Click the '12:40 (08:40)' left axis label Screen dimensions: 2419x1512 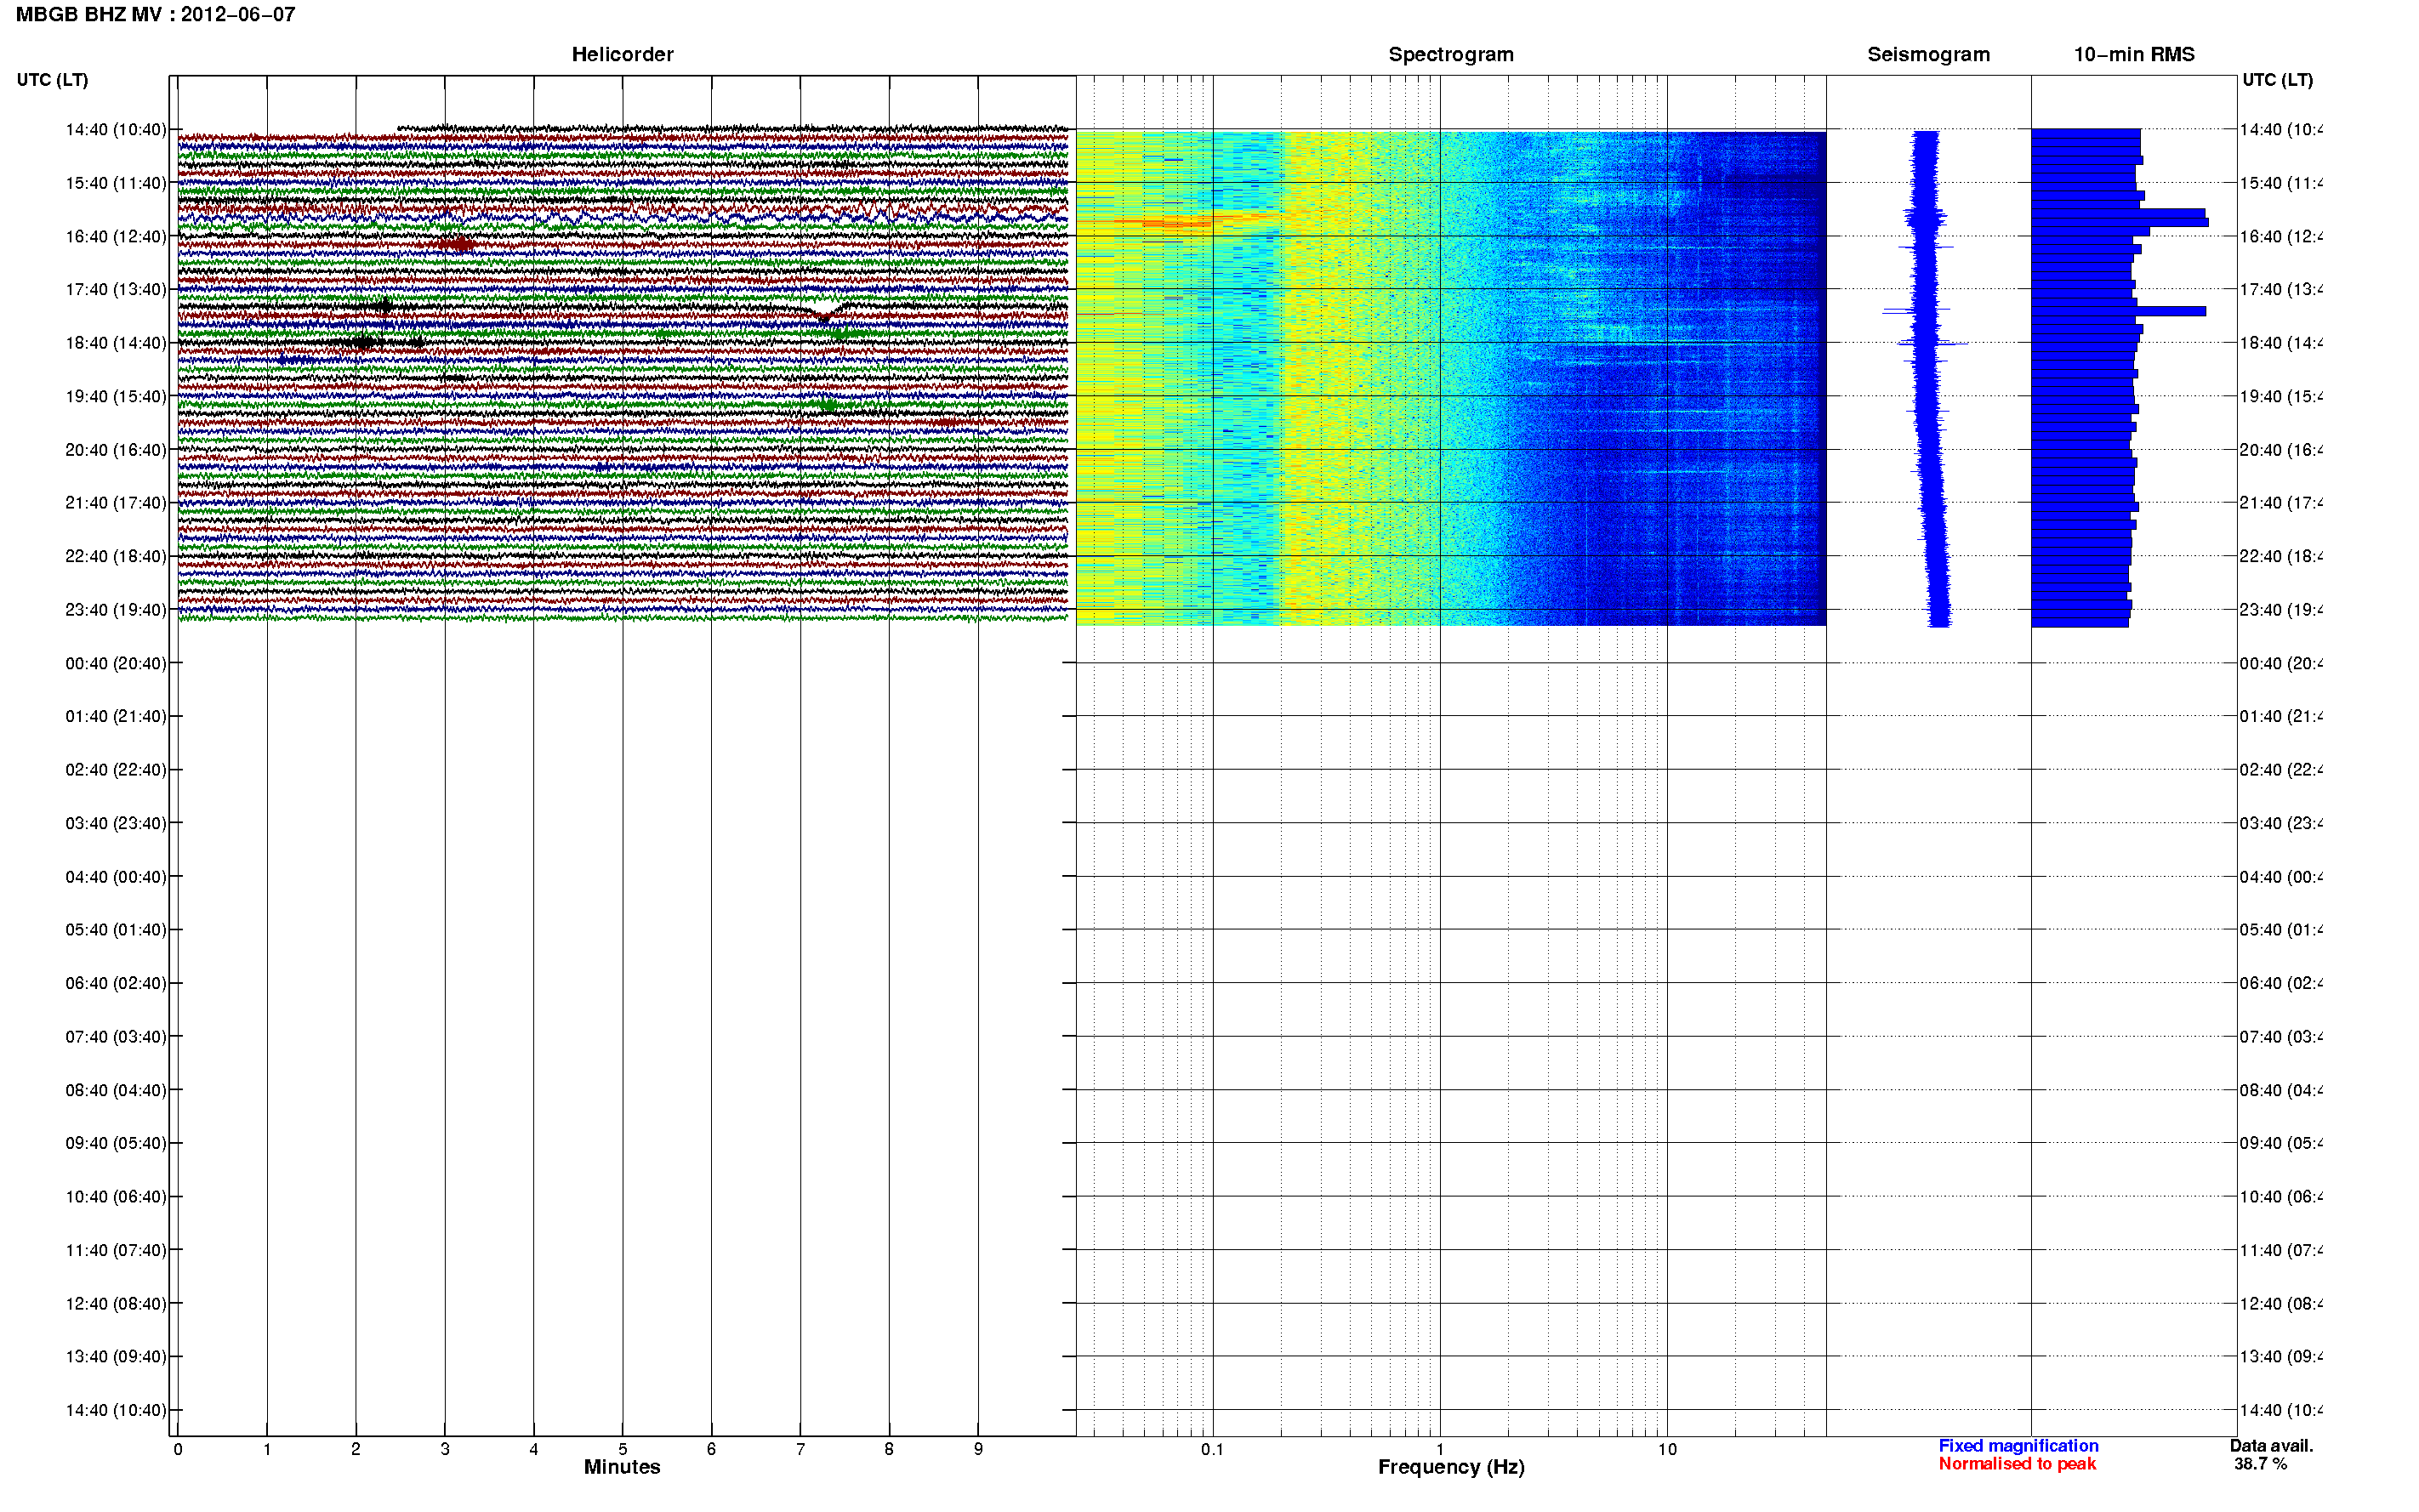[116, 1304]
